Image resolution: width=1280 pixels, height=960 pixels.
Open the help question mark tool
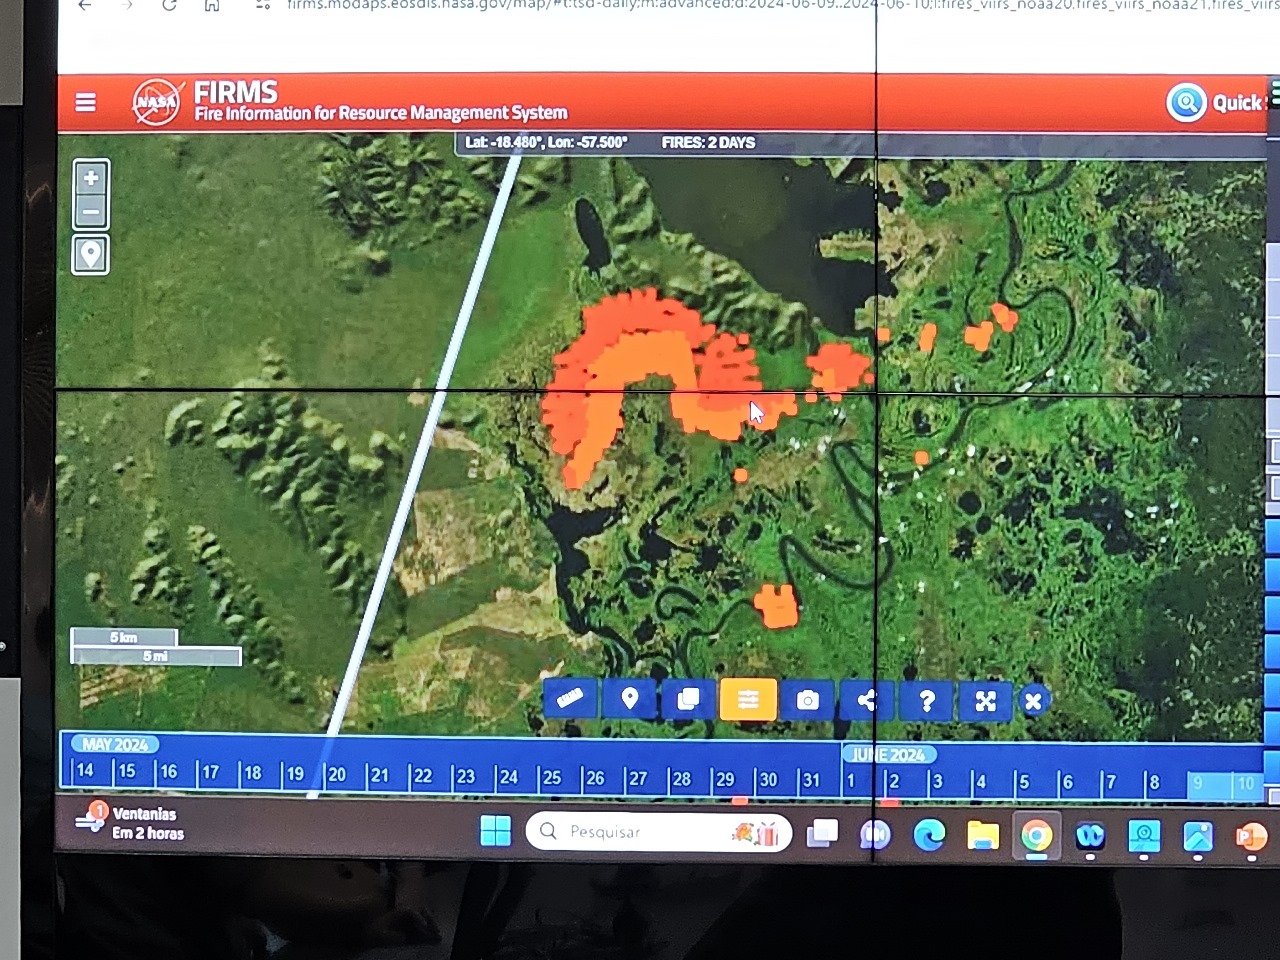926,701
